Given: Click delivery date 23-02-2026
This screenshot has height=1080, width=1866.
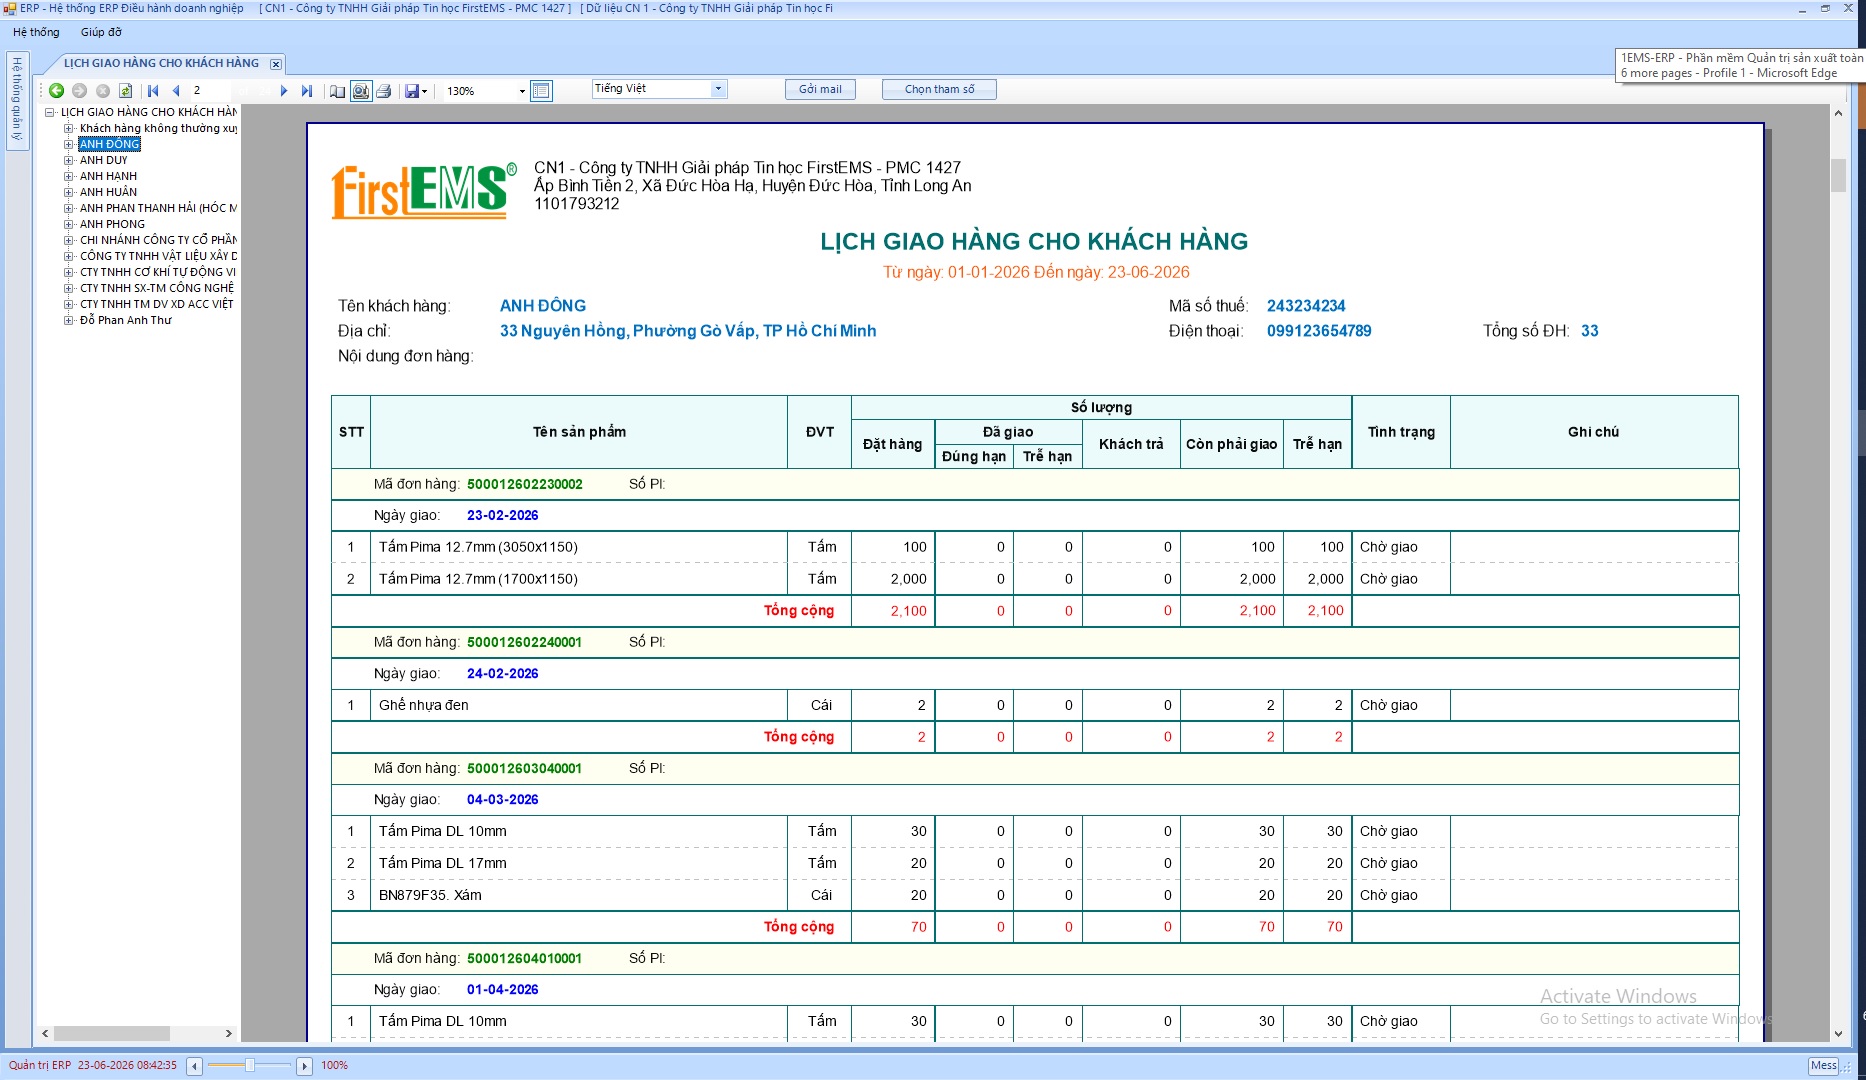Looking at the screenshot, I should tap(502, 515).
